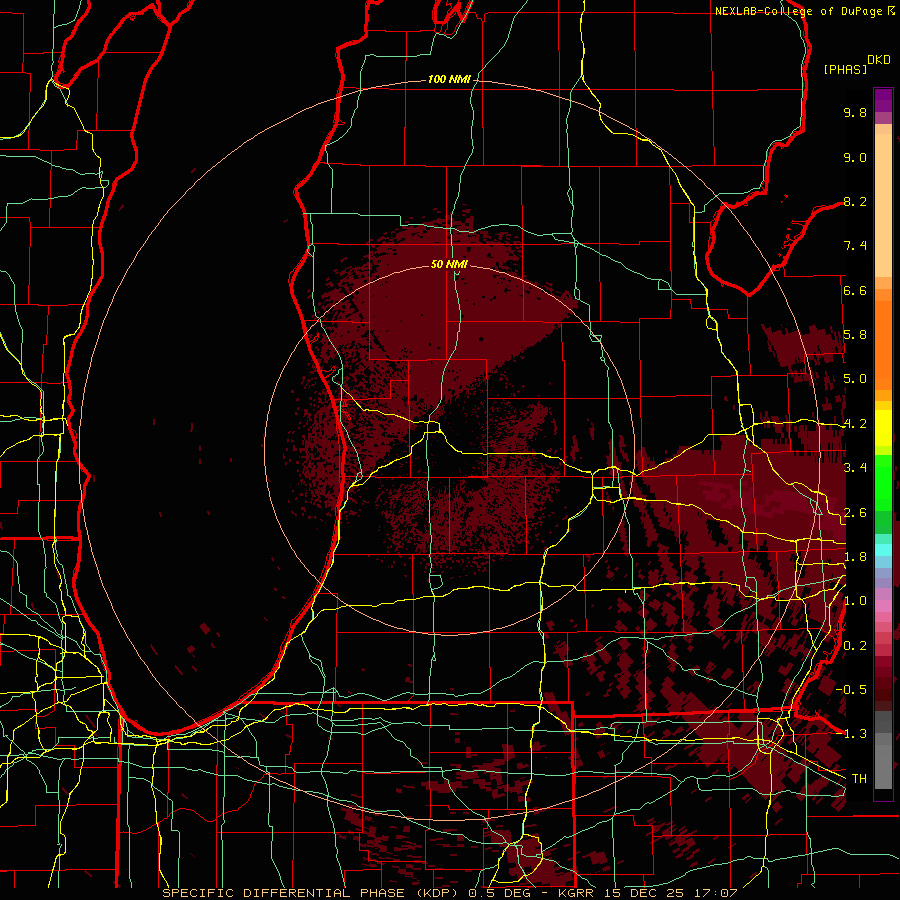This screenshot has height=900, width=900.
Task: Click the 9.0 legend value
Action: [x=855, y=157]
